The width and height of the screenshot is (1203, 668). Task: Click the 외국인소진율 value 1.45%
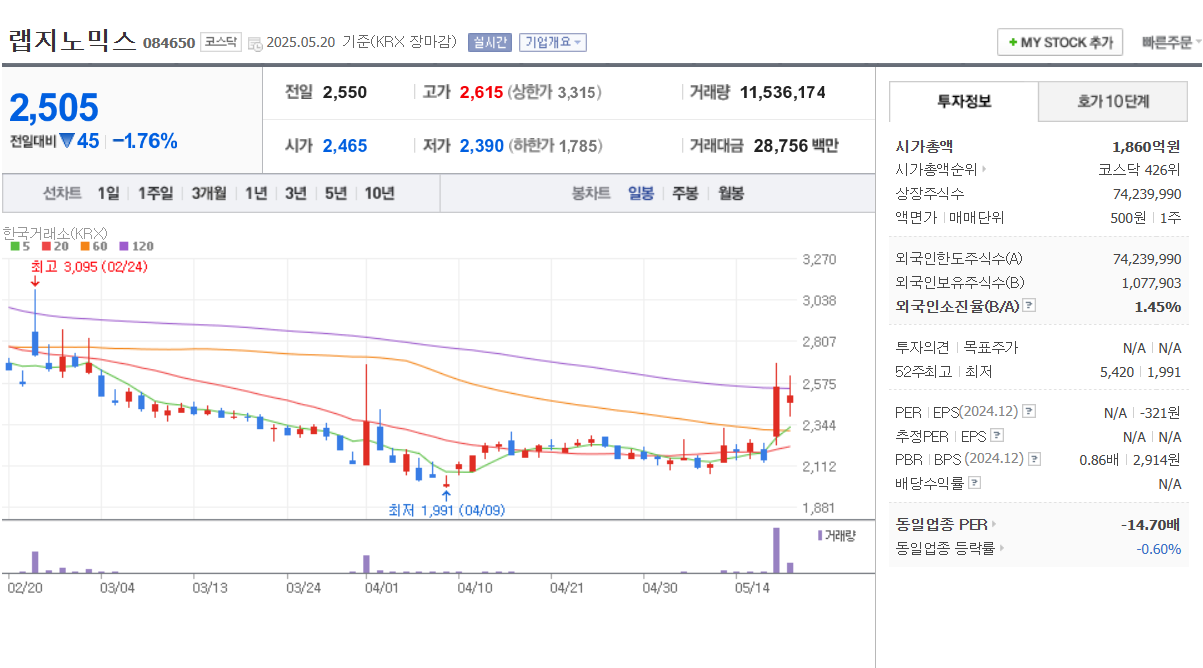1158,306
